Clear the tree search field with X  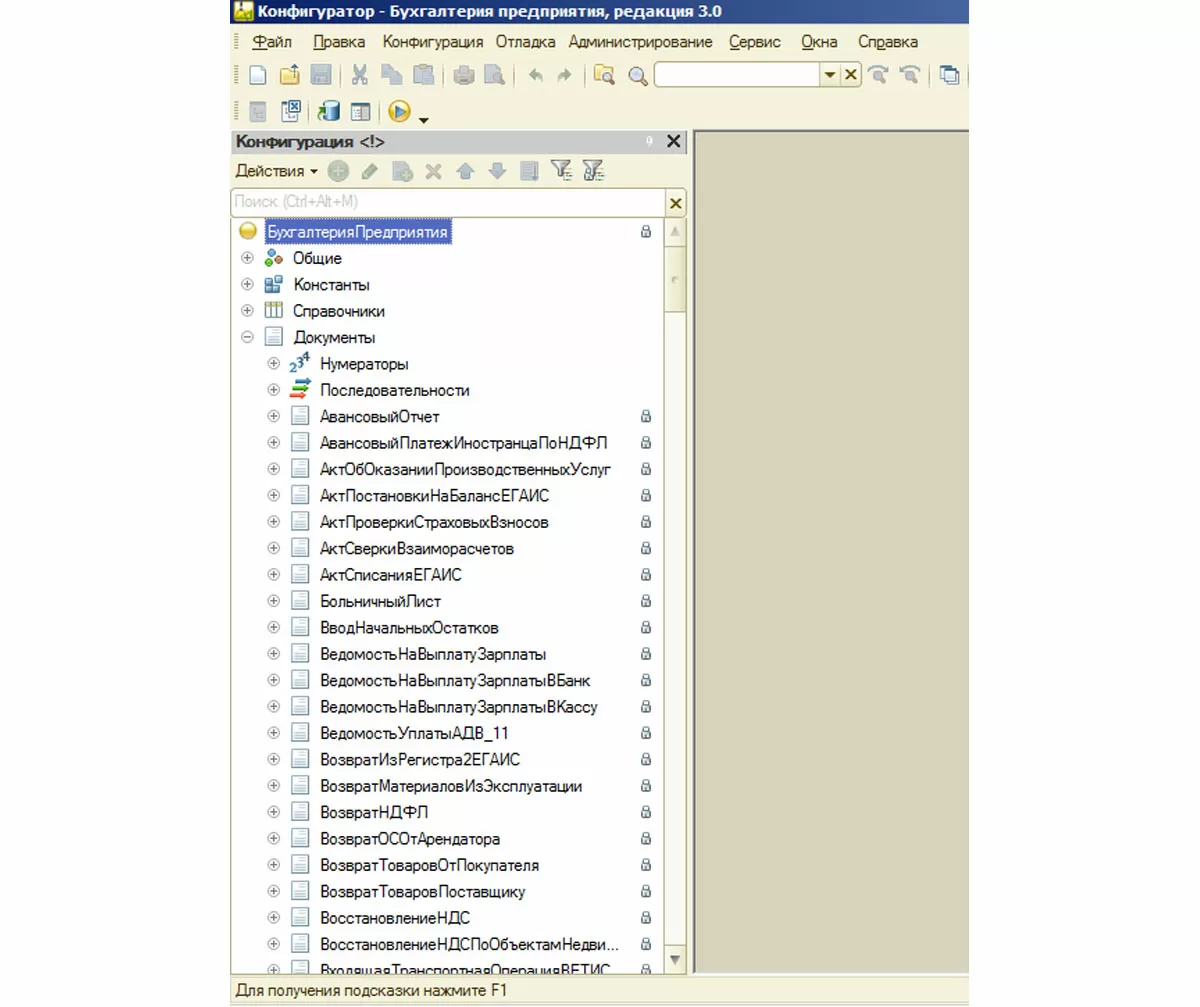pos(676,203)
